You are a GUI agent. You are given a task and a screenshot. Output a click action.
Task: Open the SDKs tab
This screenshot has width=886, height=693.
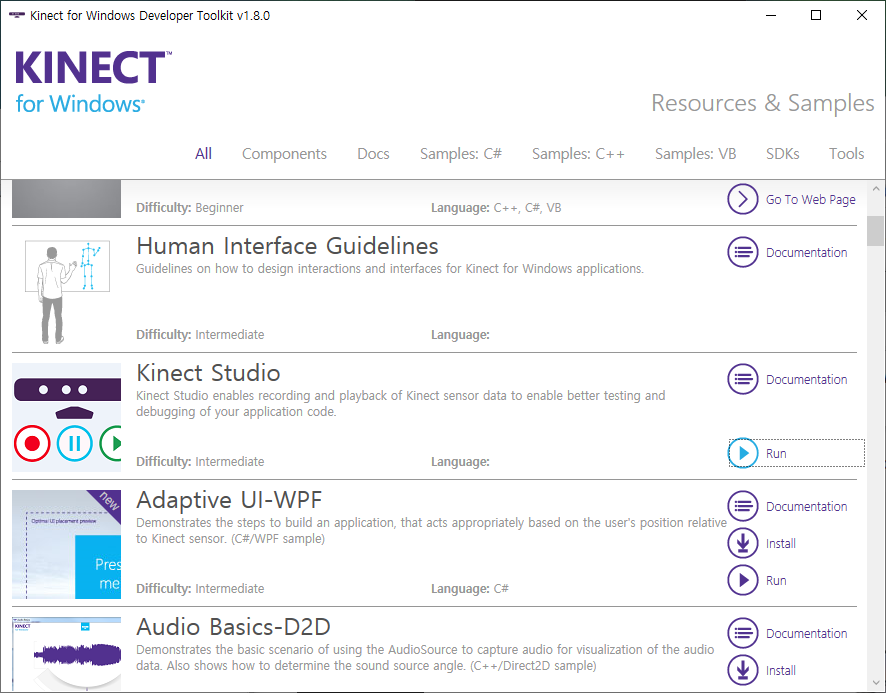tap(783, 154)
